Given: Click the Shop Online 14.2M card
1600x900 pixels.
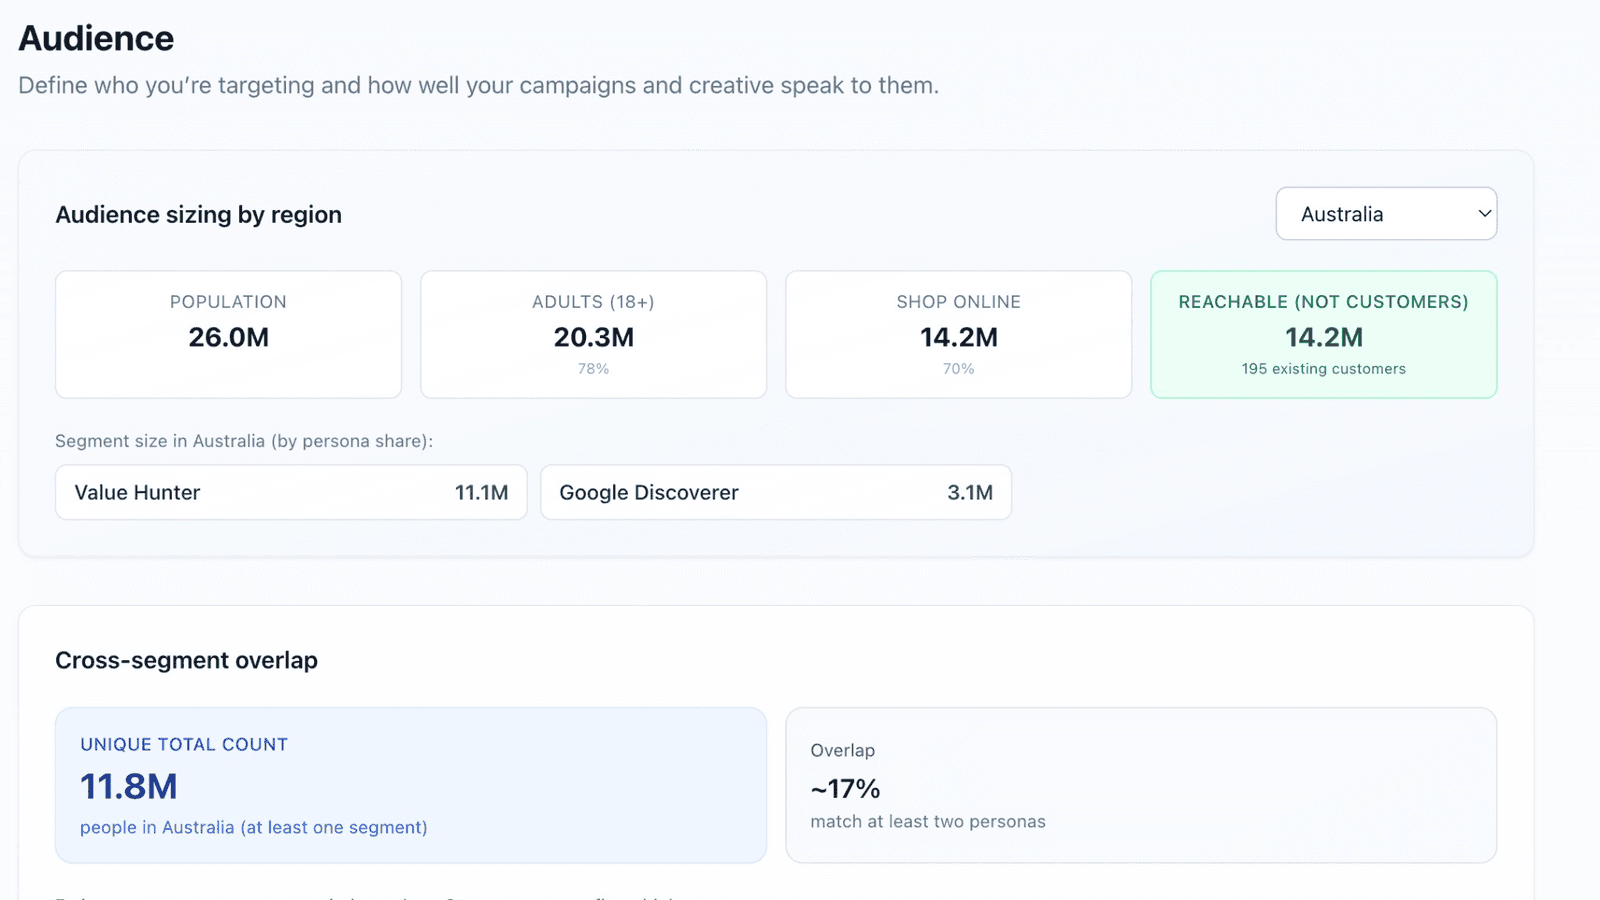Looking at the screenshot, I should [958, 334].
